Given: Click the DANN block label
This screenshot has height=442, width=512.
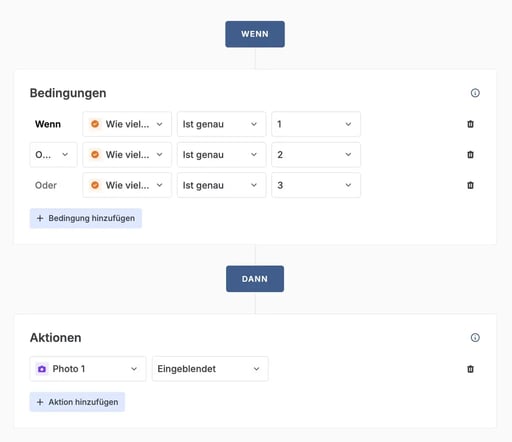Looking at the screenshot, I should [x=255, y=279].
